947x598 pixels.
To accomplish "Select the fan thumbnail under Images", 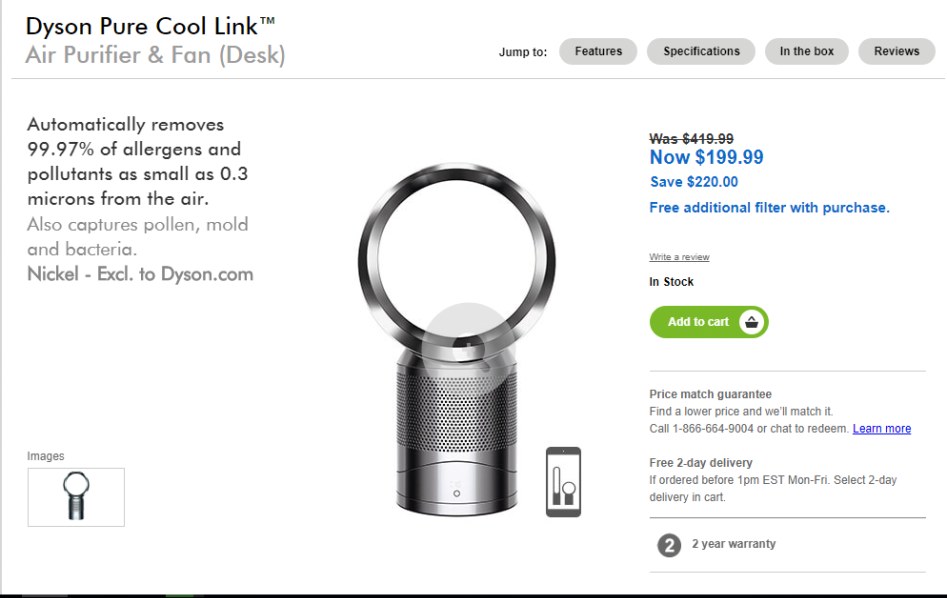I will tap(76, 497).
